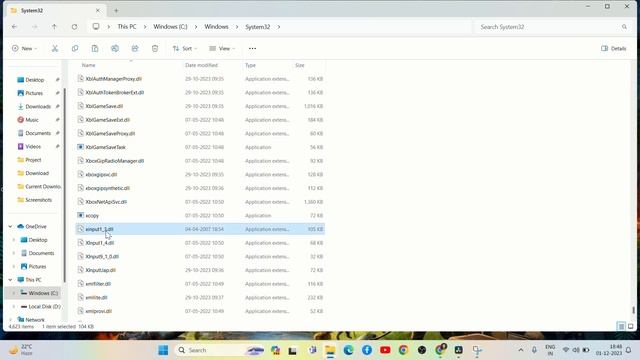Open pinned Downloads in sidebar

tap(38, 107)
